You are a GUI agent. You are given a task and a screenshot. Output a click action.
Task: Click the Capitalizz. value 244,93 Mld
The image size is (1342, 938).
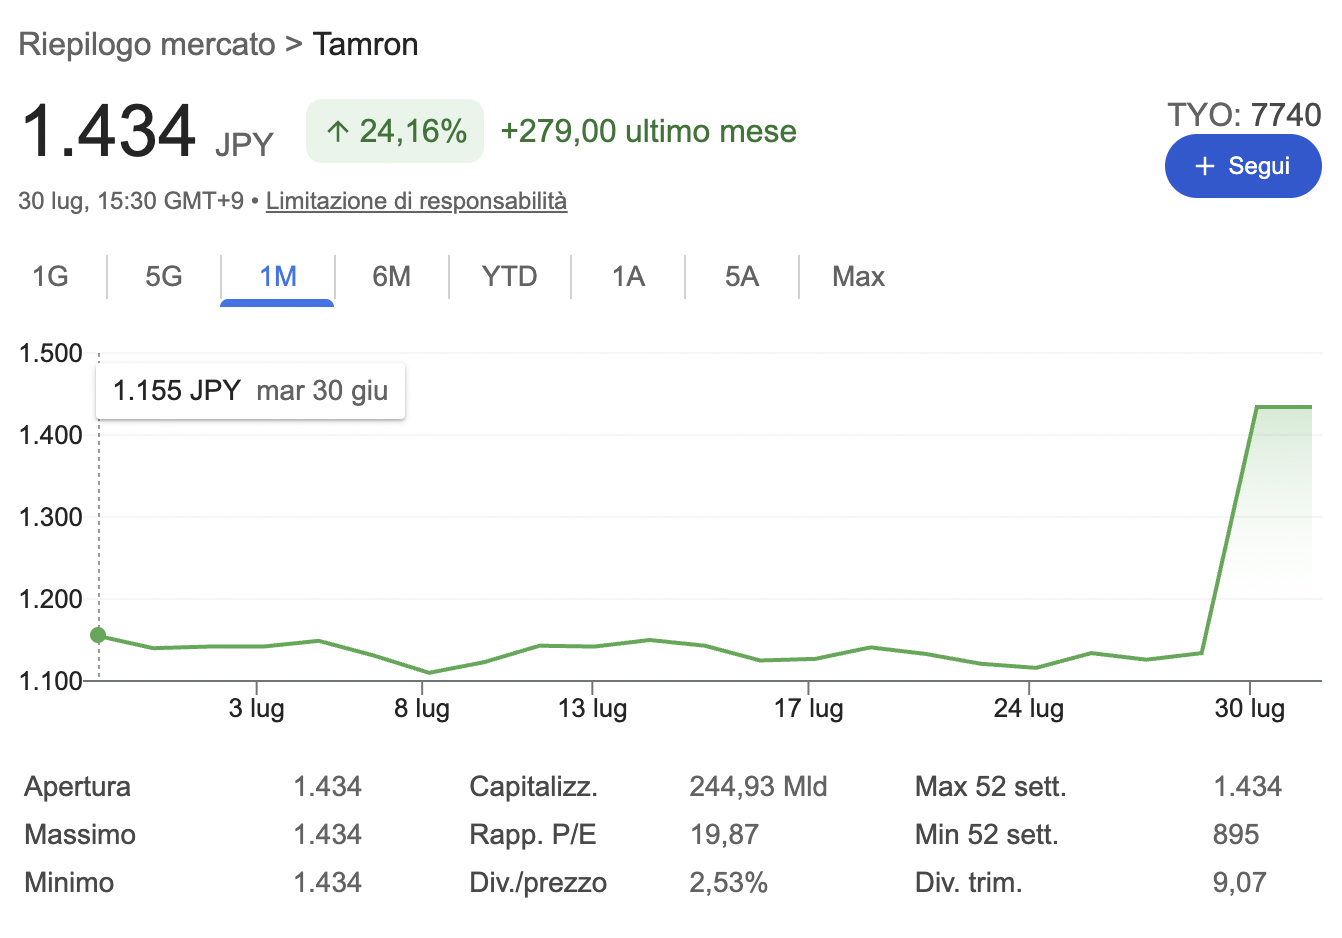pos(758,787)
